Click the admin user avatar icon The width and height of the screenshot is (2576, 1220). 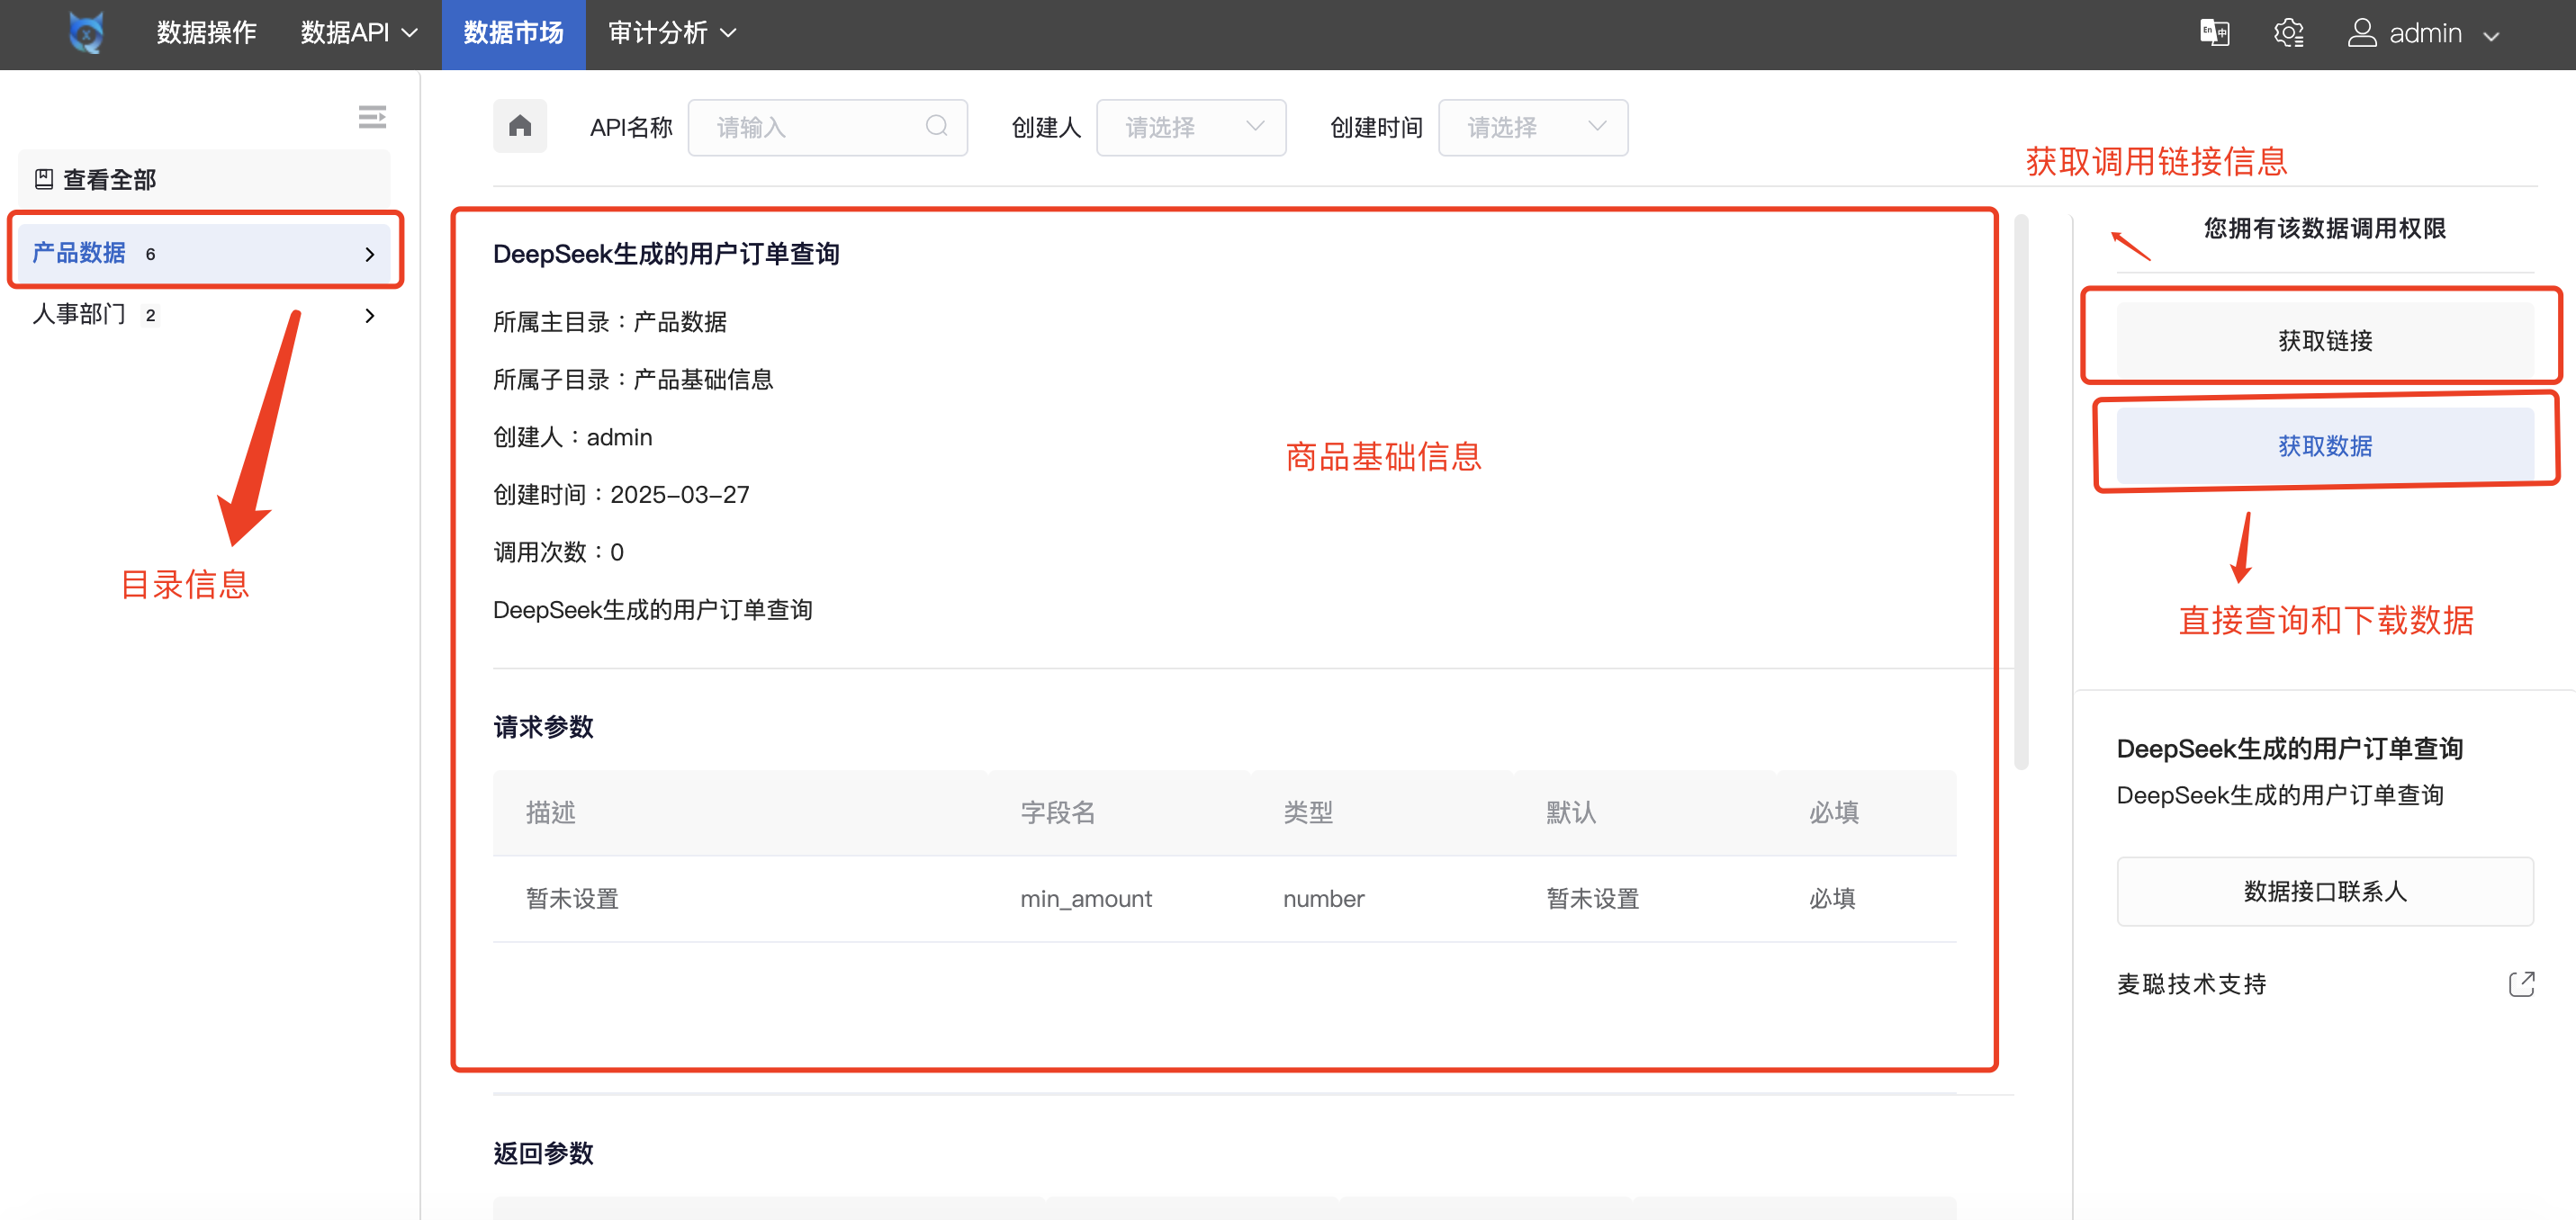click(x=2362, y=33)
